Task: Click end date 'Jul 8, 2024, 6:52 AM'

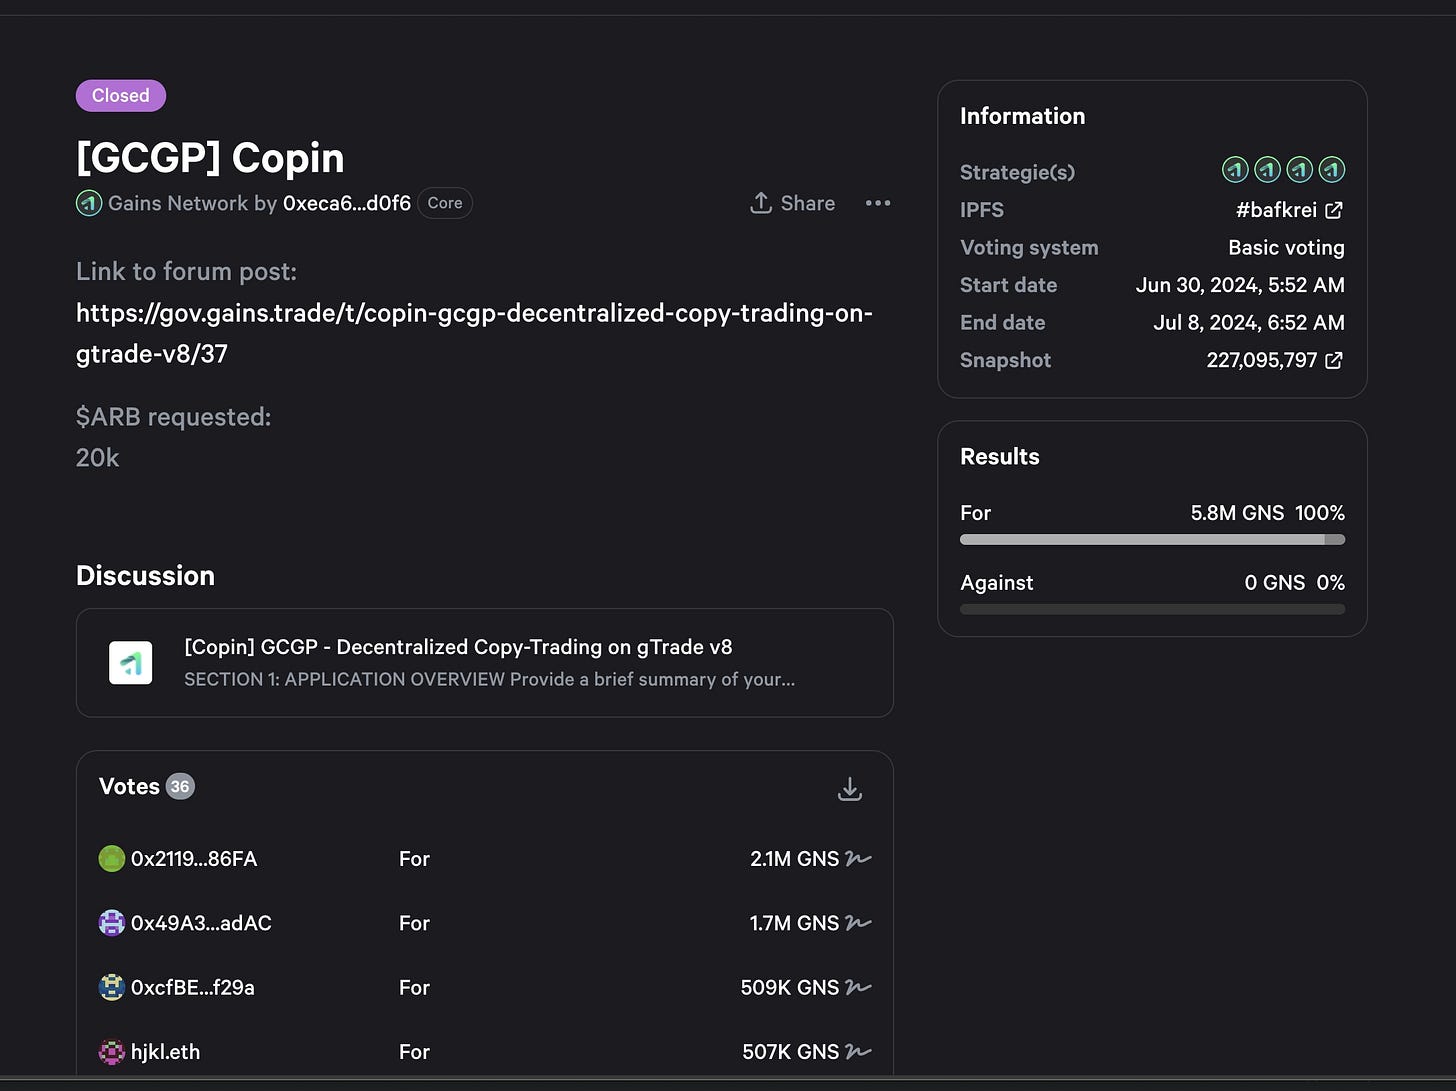Action: tap(1249, 323)
